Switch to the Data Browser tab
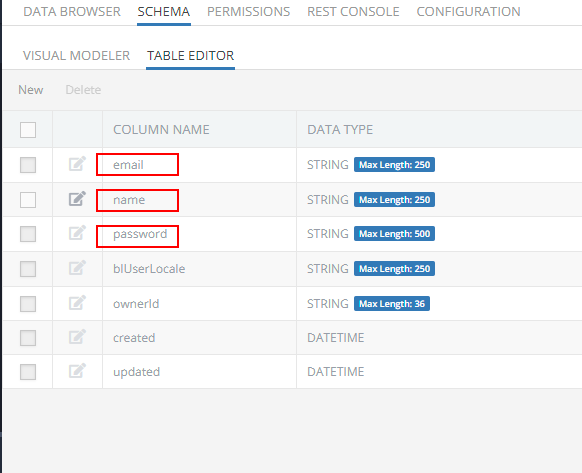Viewport: 582px width, 473px height. pos(72,12)
